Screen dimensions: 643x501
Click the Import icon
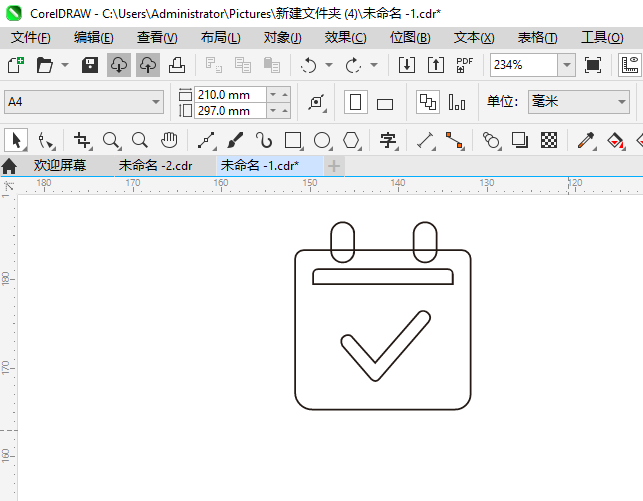pyautogui.click(x=407, y=65)
